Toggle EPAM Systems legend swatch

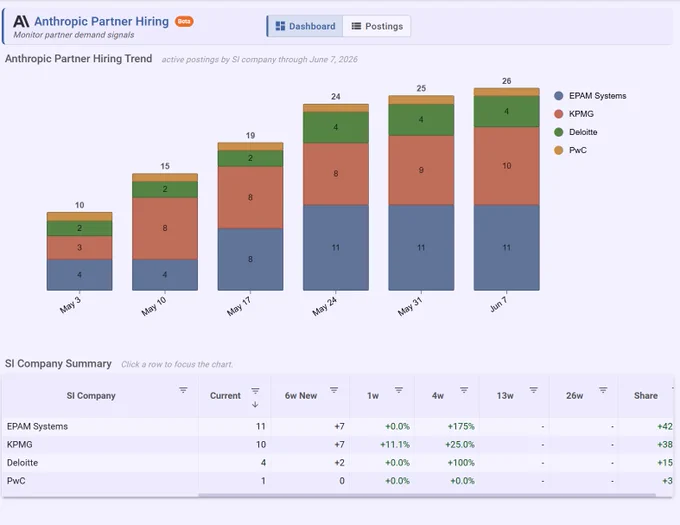point(559,96)
